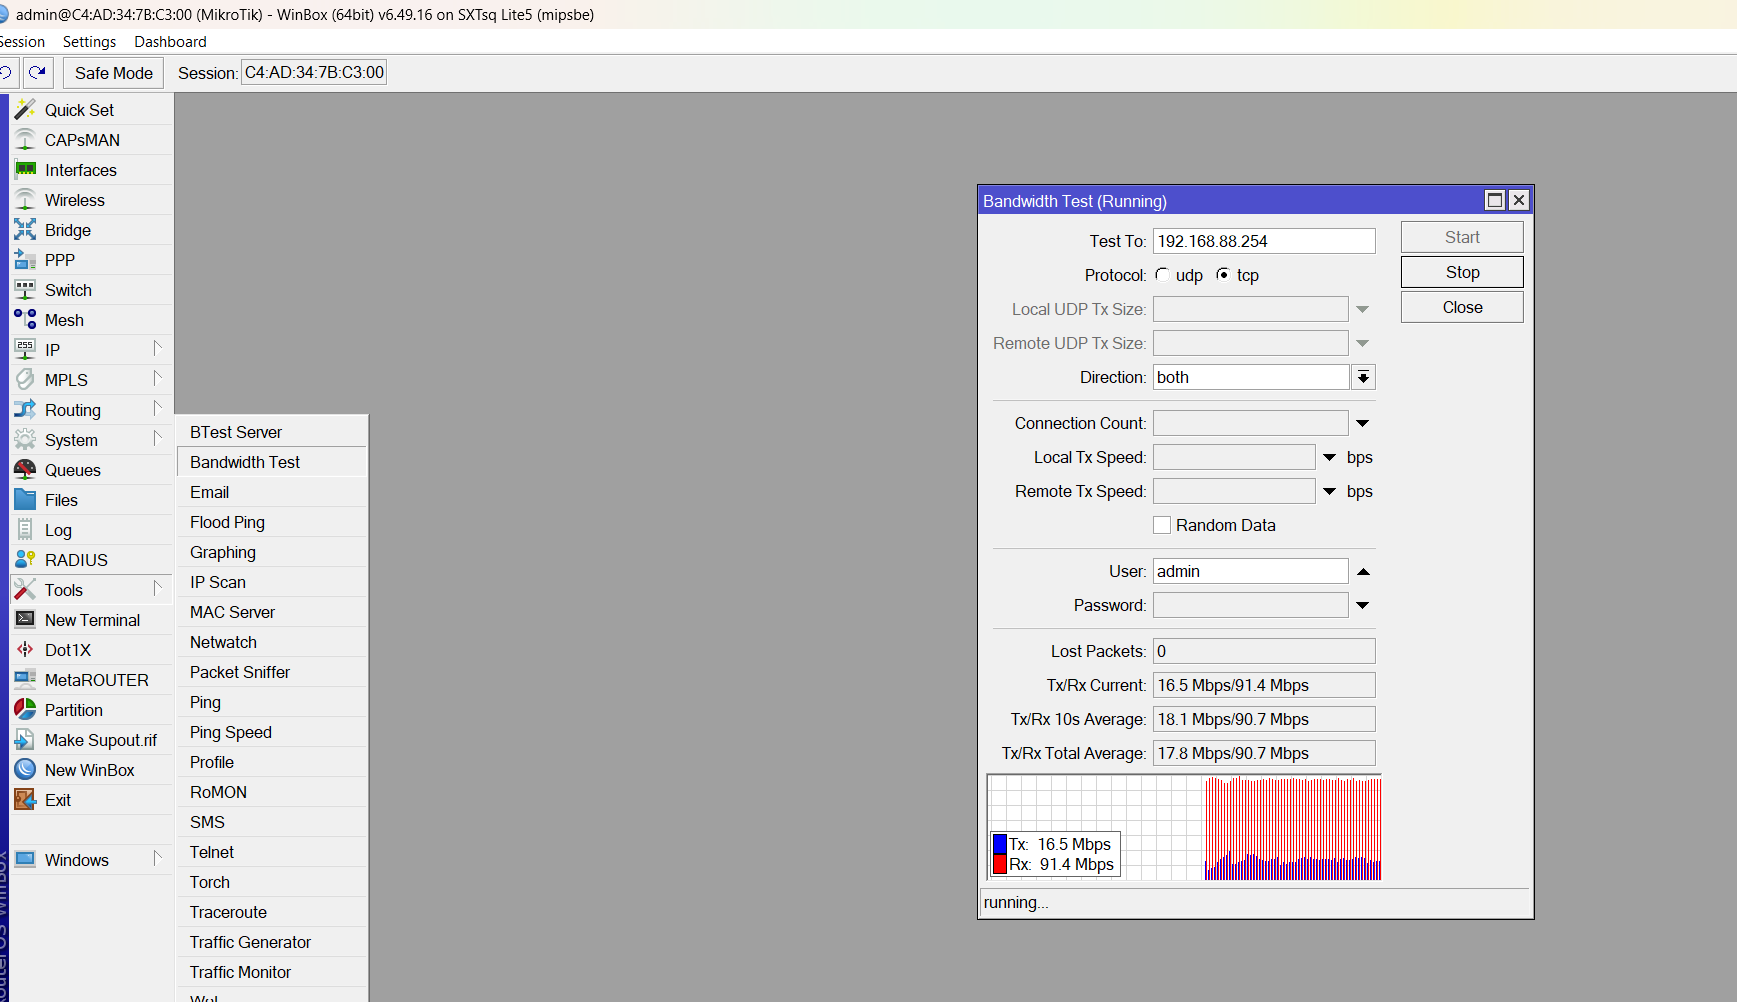Open the Dashboard menu

click(x=170, y=42)
